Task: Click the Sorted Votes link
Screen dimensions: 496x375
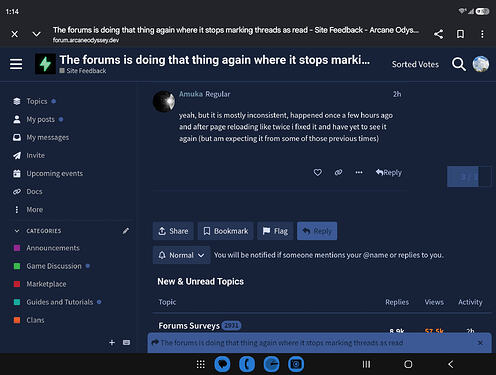Action: click(415, 64)
